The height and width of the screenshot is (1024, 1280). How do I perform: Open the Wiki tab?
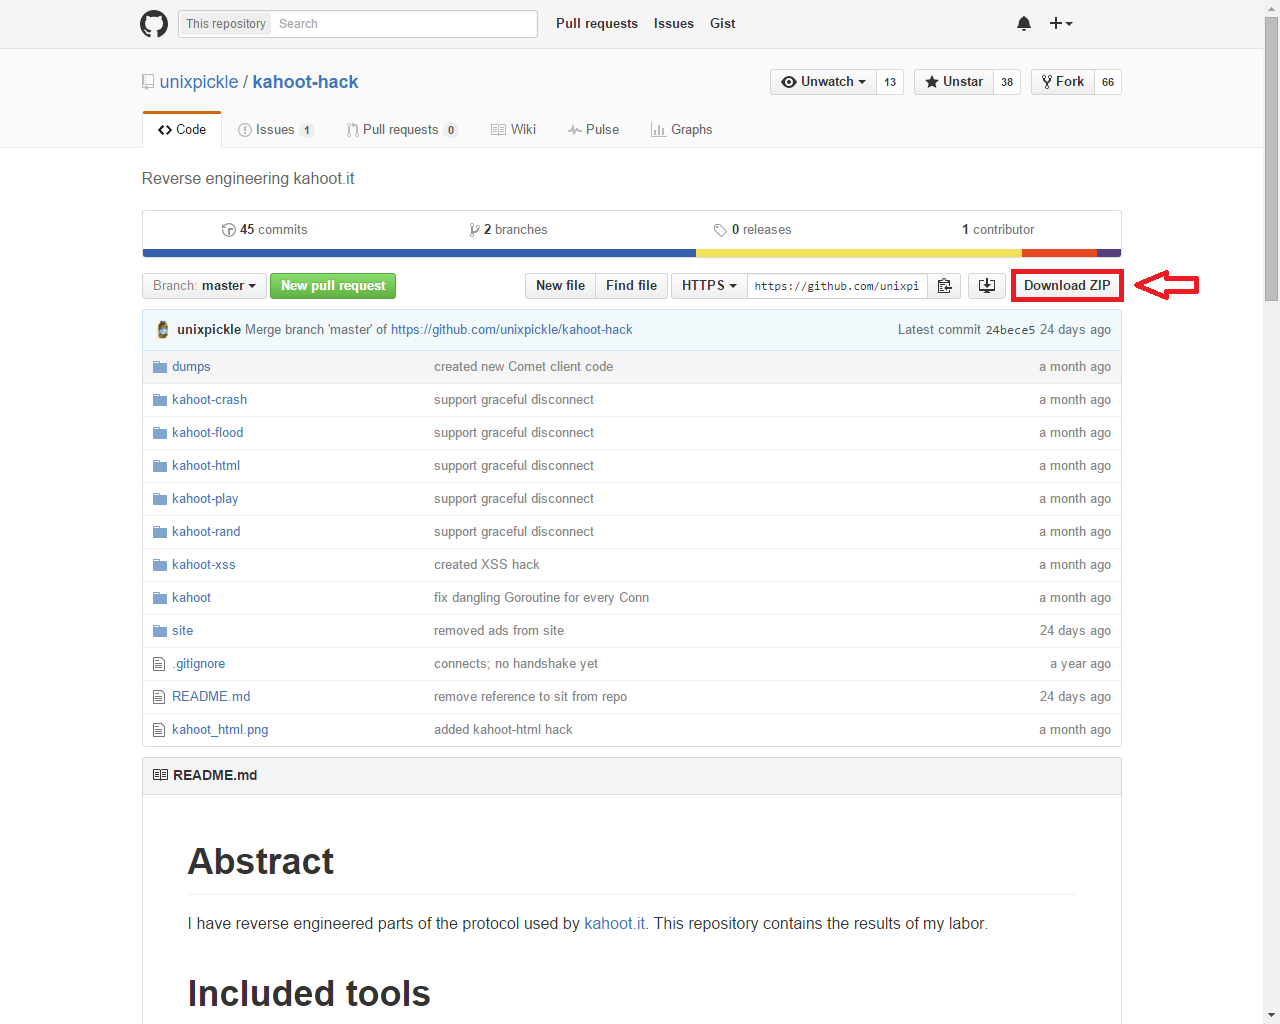513,130
